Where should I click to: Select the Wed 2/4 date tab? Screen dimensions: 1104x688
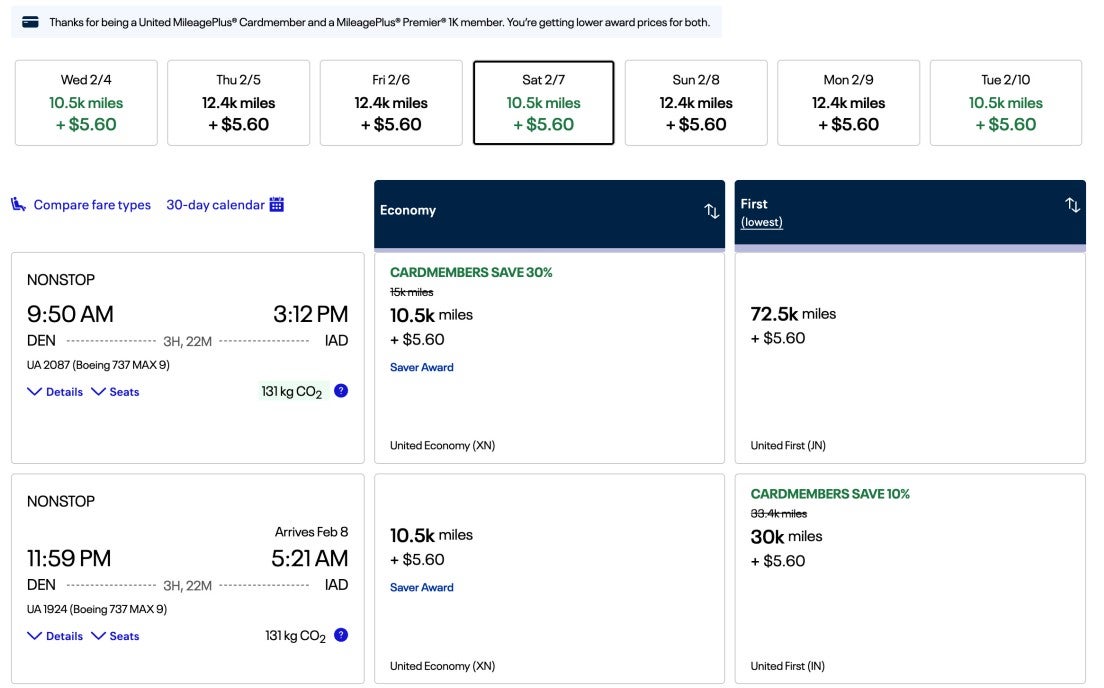[x=86, y=102]
